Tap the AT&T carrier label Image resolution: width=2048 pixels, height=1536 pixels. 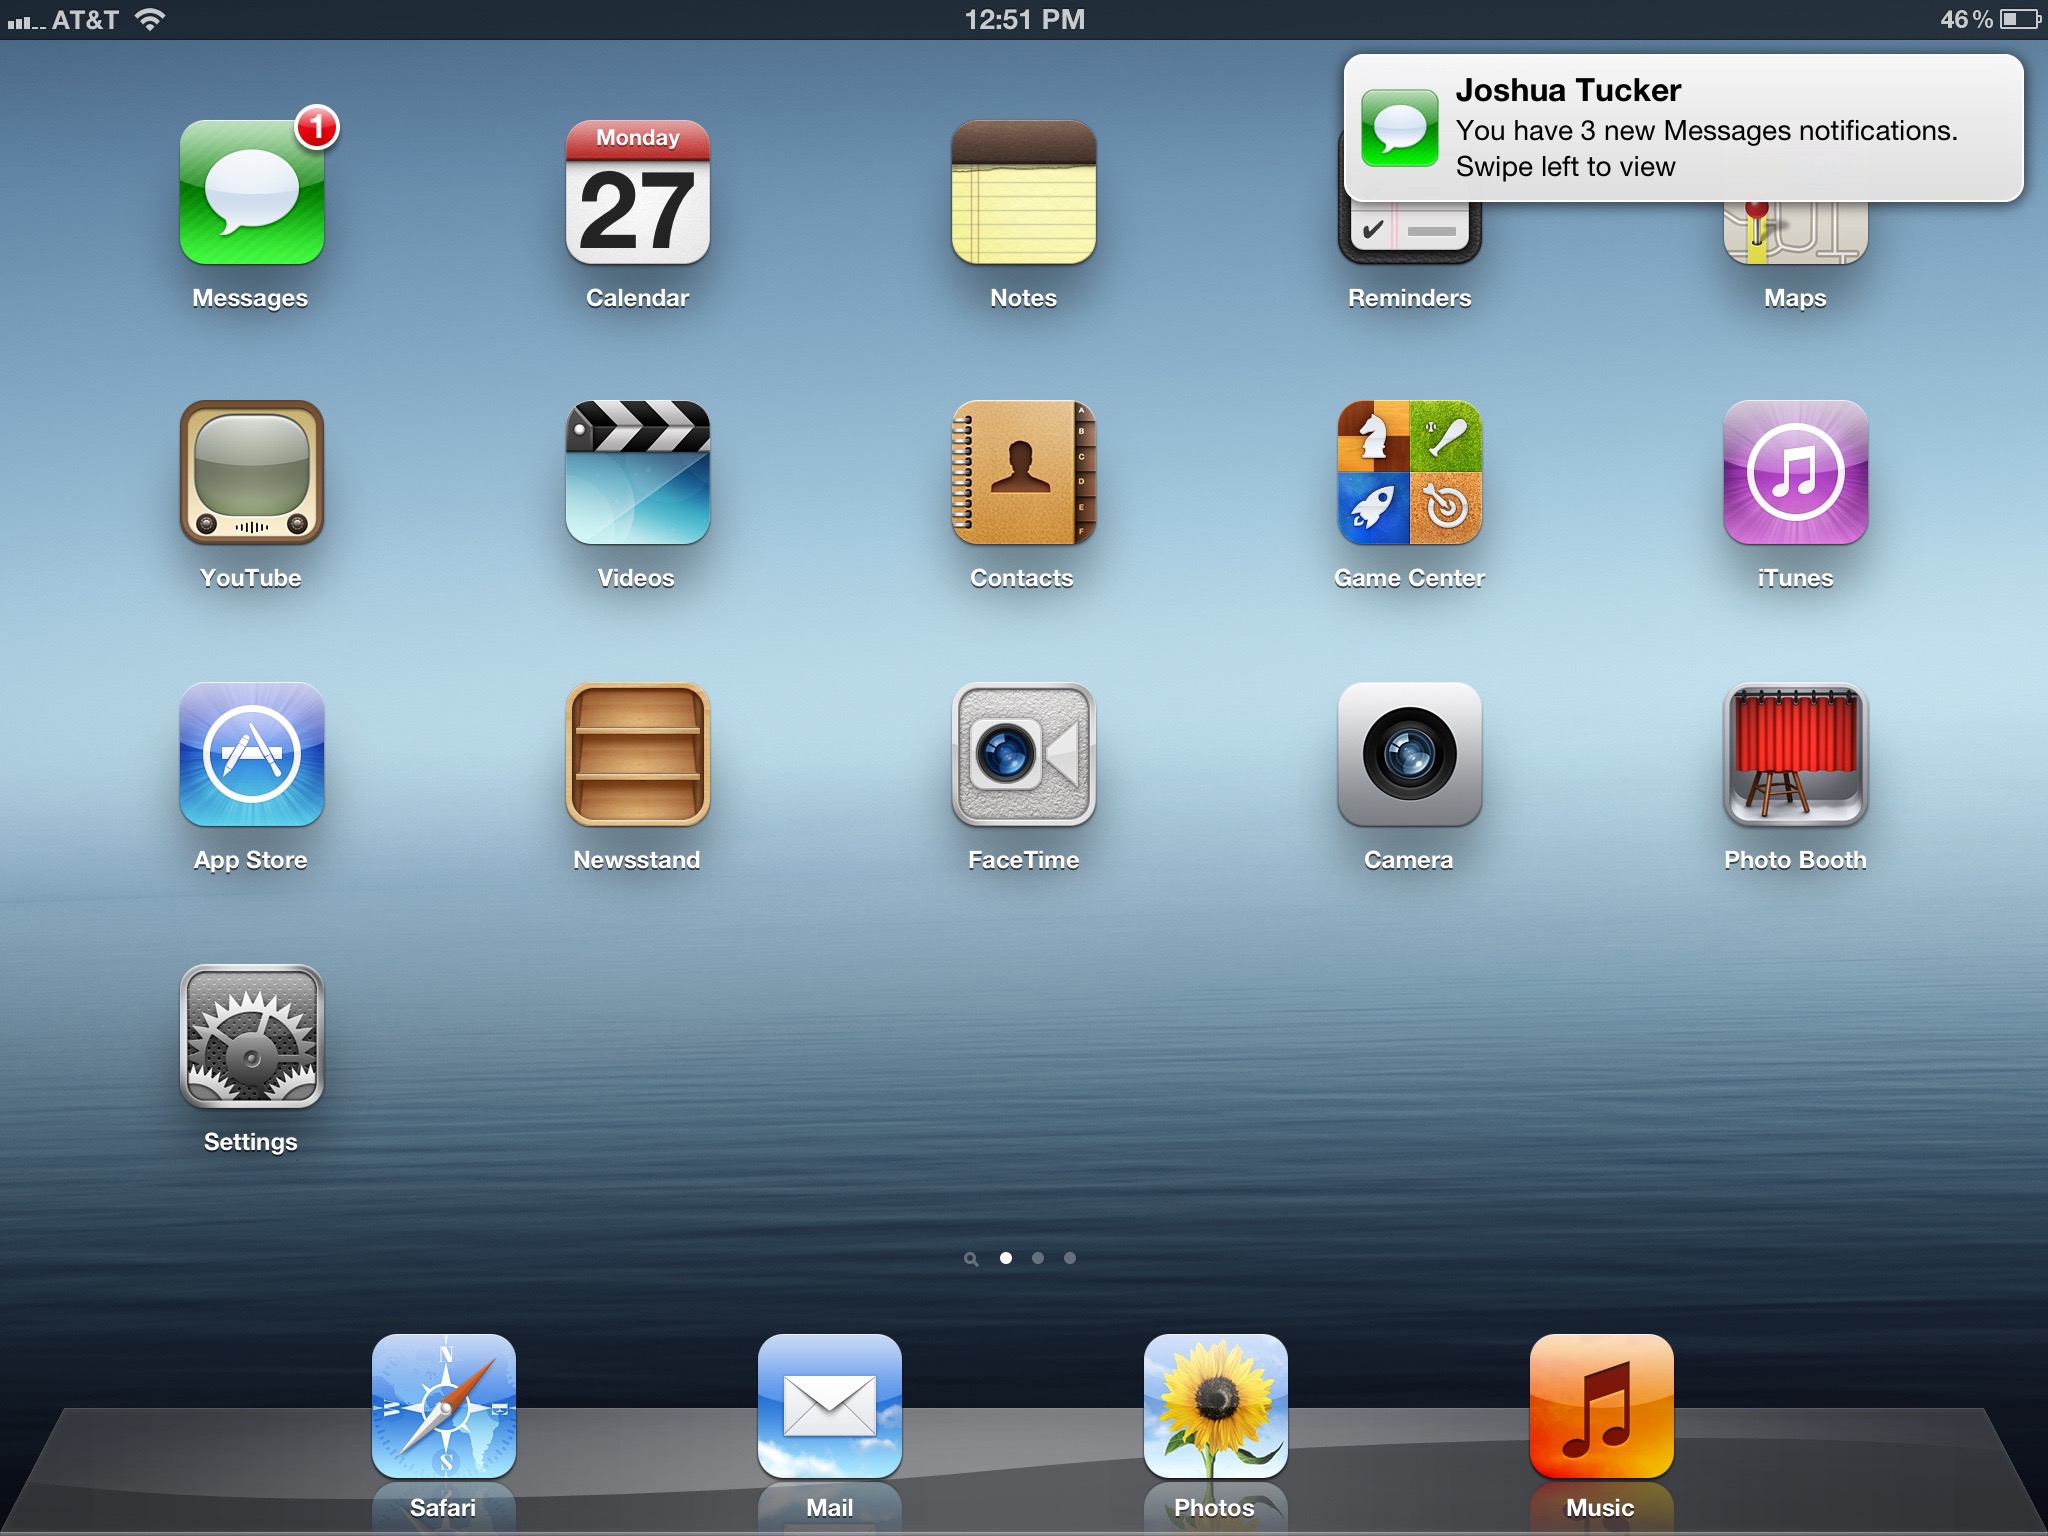85,20
